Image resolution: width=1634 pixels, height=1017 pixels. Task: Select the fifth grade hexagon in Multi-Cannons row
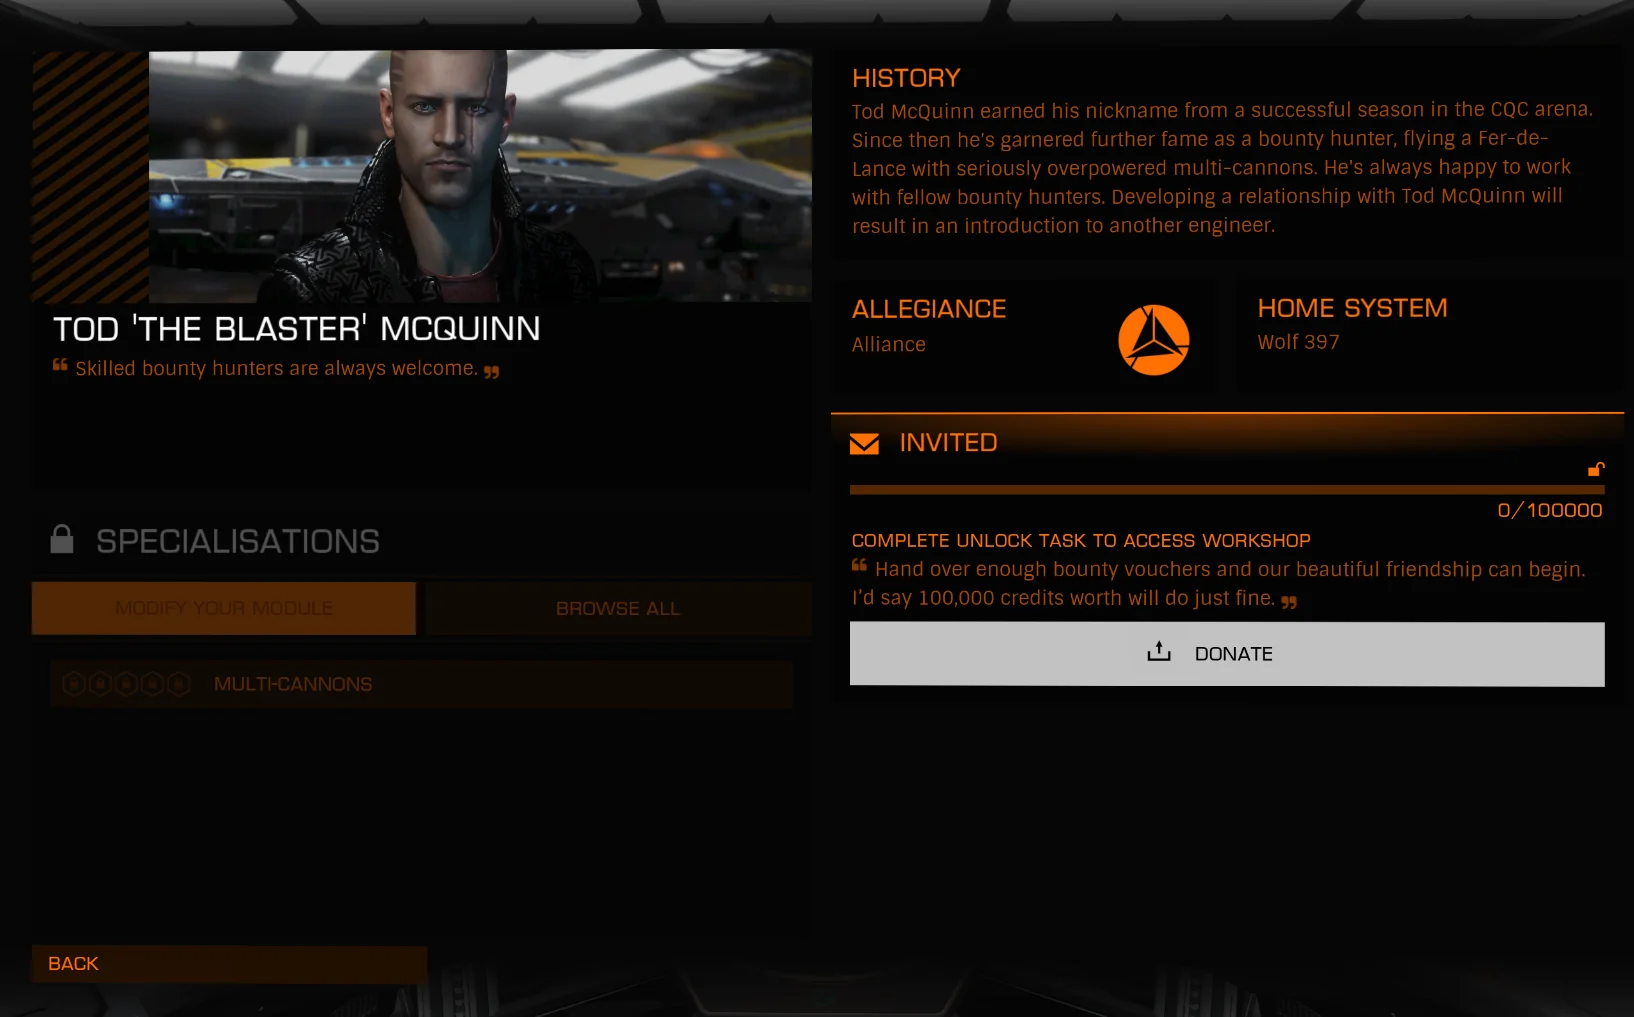click(x=179, y=684)
